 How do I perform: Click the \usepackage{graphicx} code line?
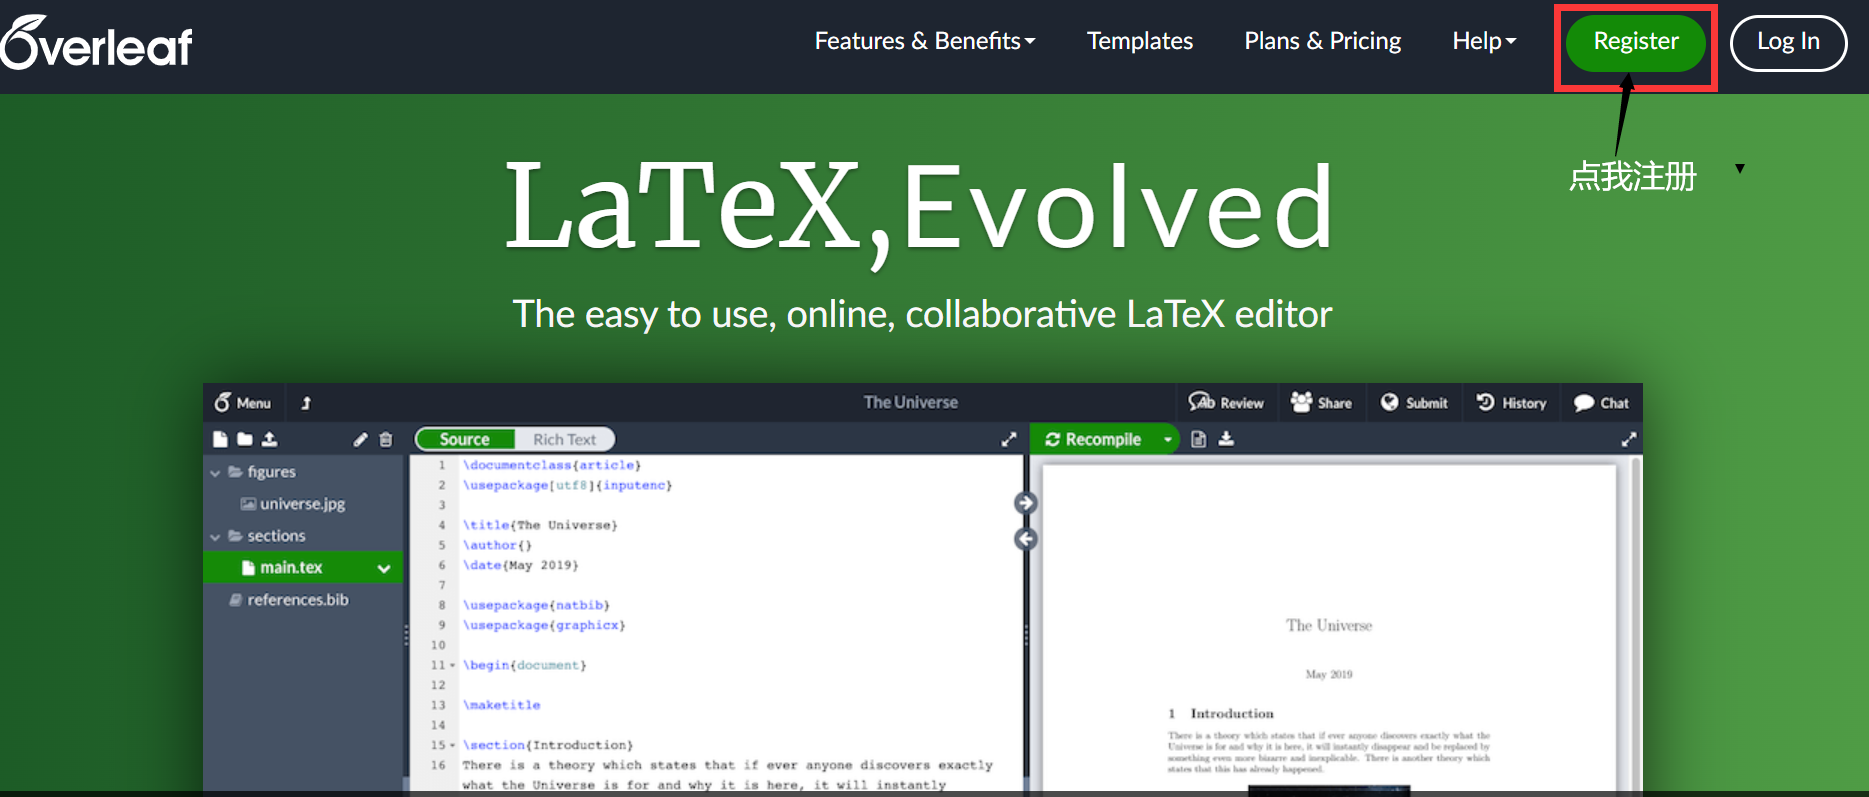(x=544, y=625)
